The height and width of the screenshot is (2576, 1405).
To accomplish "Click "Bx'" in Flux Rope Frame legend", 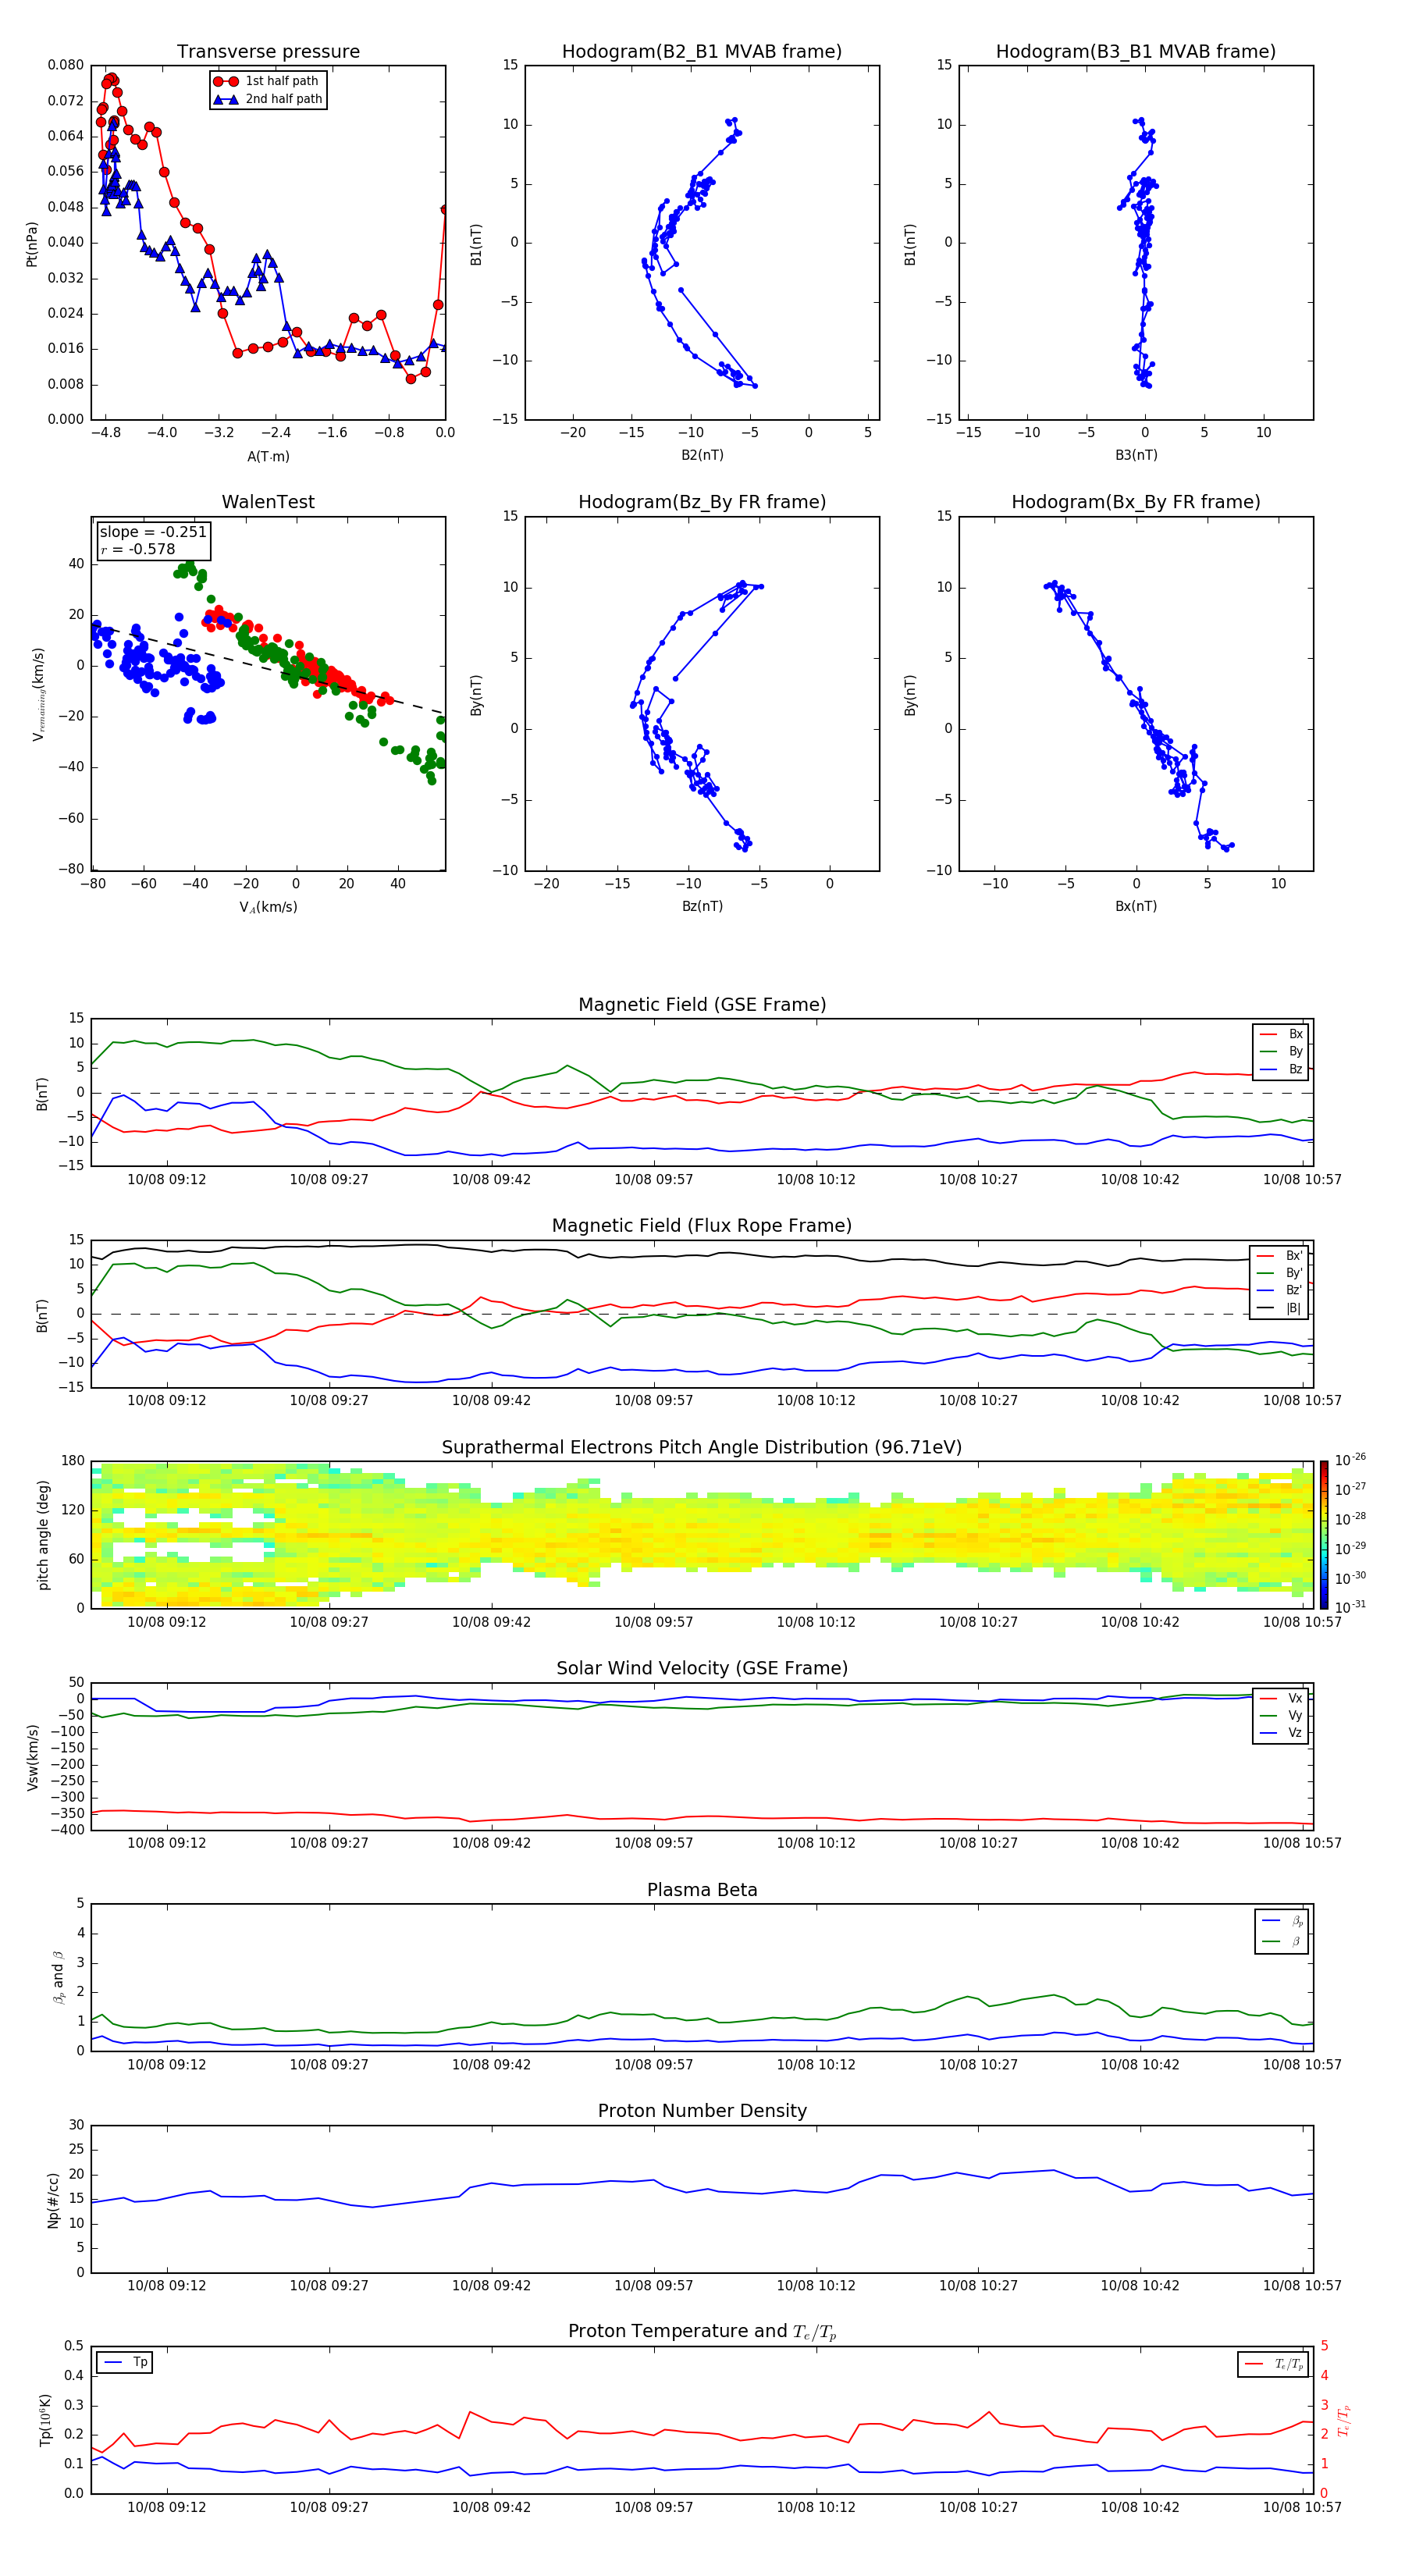I will click(x=1279, y=1256).
